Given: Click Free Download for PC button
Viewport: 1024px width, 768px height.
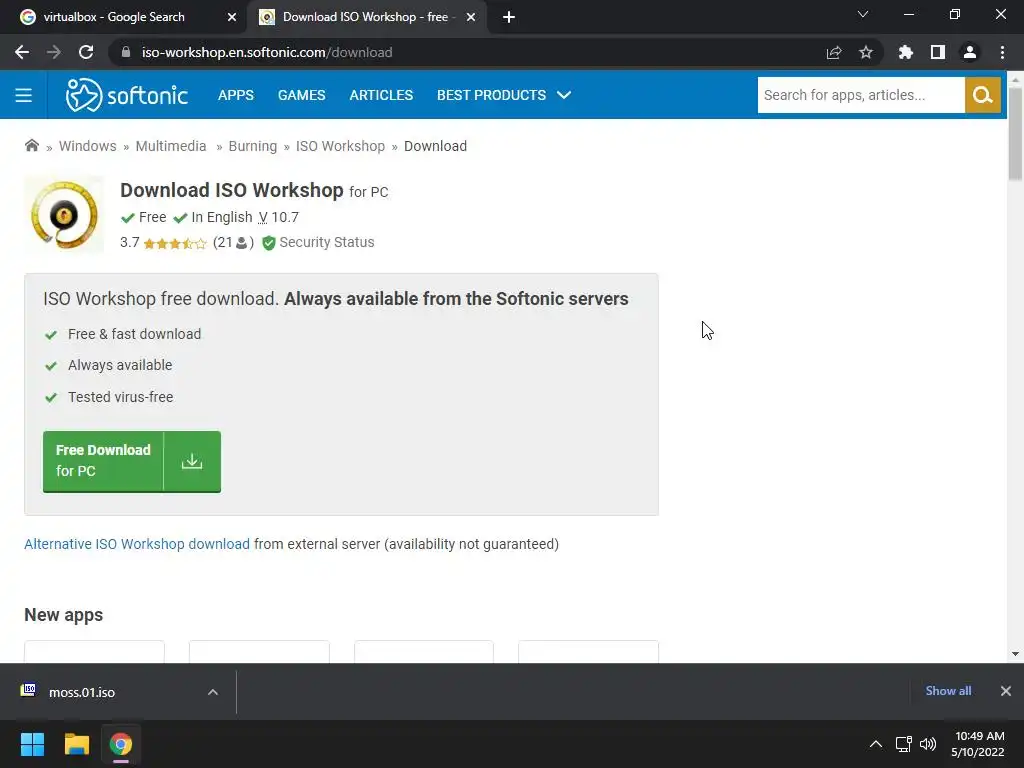Looking at the screenshot, I should pyautogui.click(x=132, y=462).
